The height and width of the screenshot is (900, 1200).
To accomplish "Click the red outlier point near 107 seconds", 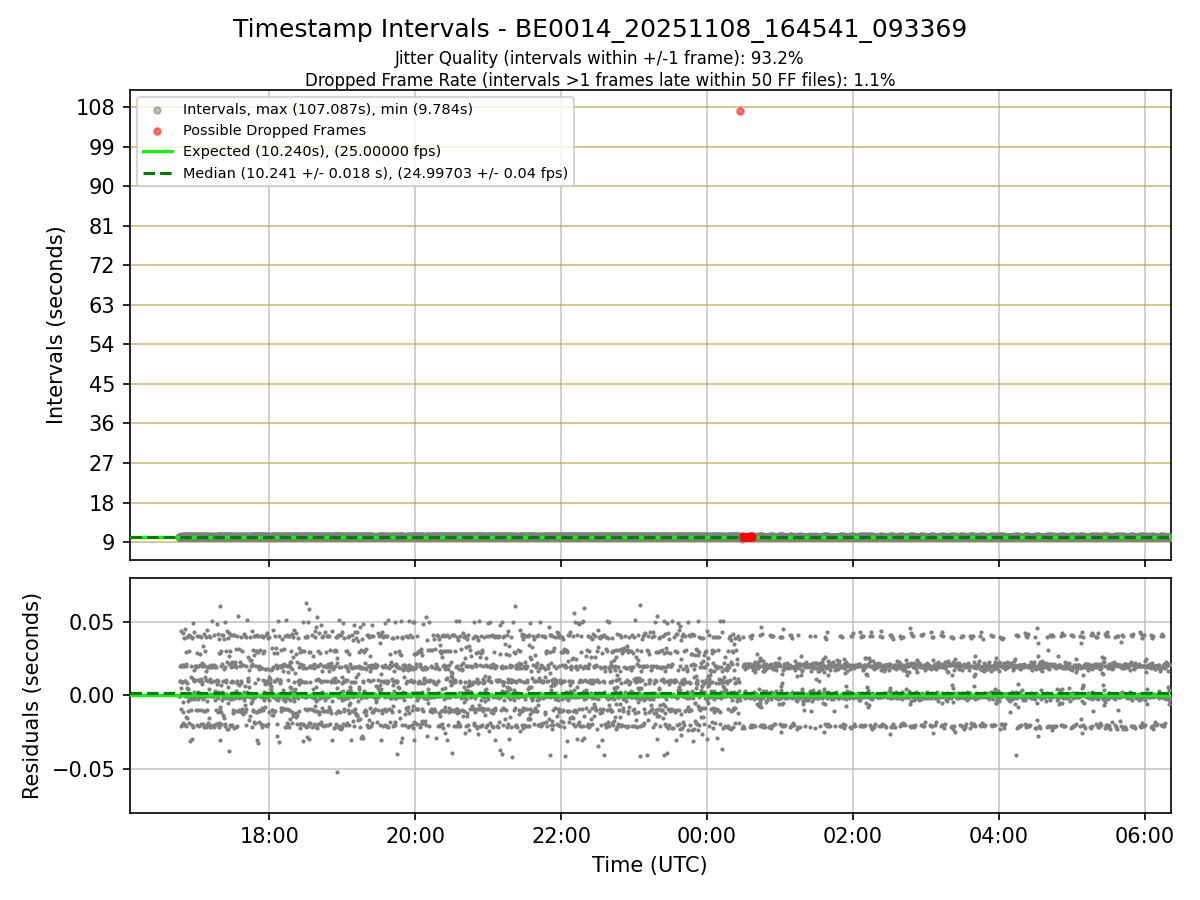I will (x=740, y=111).
